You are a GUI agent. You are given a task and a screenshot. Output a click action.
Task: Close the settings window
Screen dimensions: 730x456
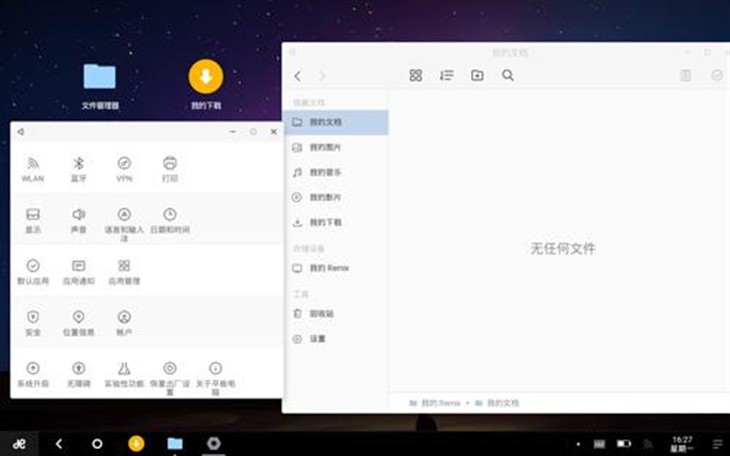pos(274,132)
